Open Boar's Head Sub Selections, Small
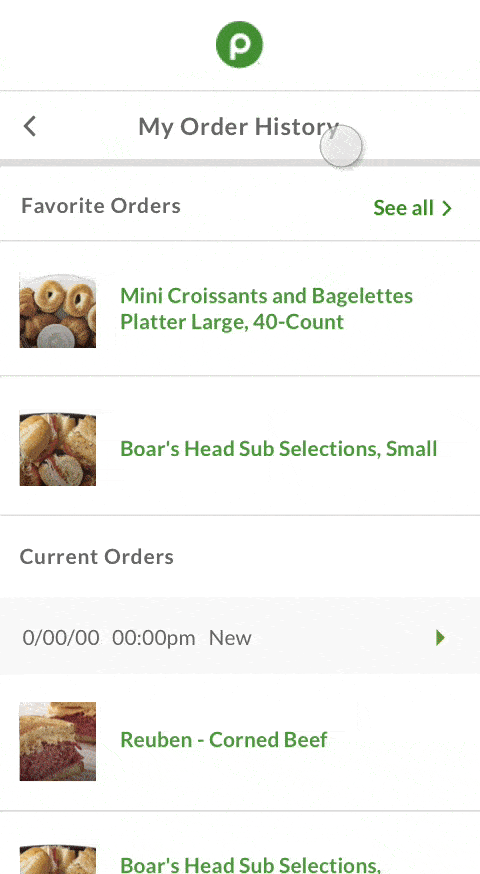 tap(279, 449)
